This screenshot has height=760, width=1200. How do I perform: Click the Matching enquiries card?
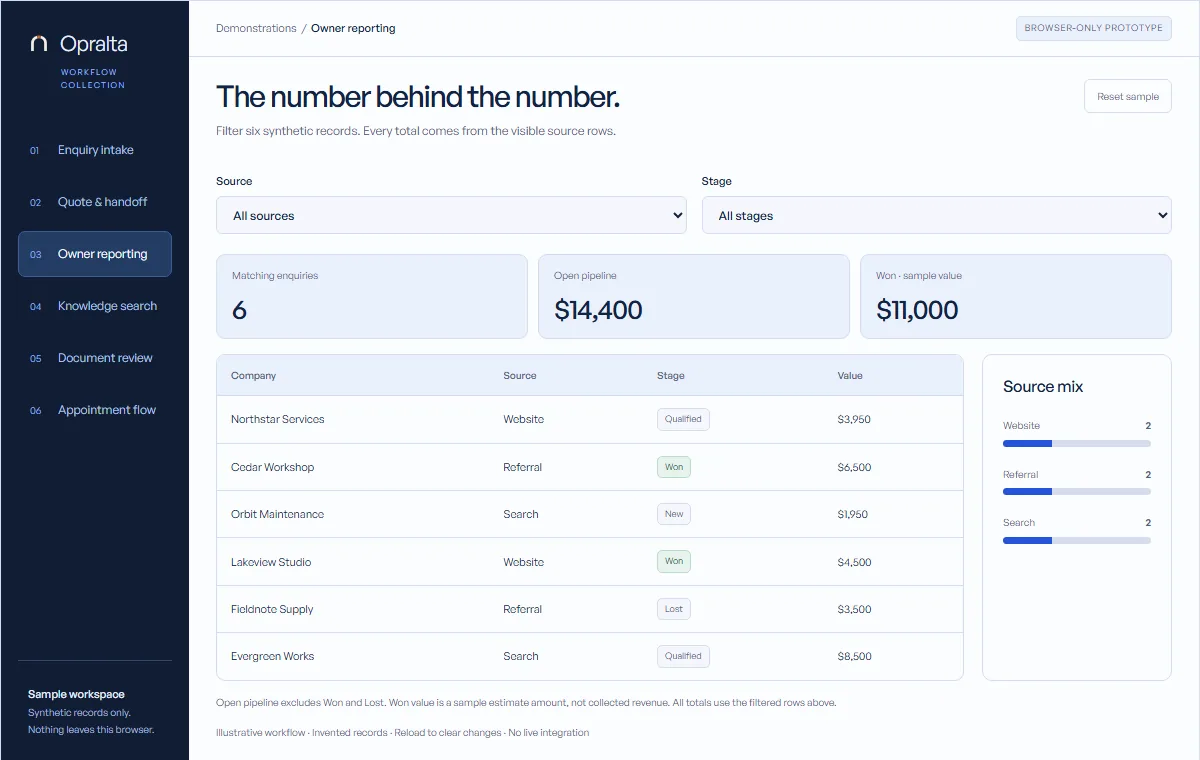pyautogui.click(x=372, y=296)
